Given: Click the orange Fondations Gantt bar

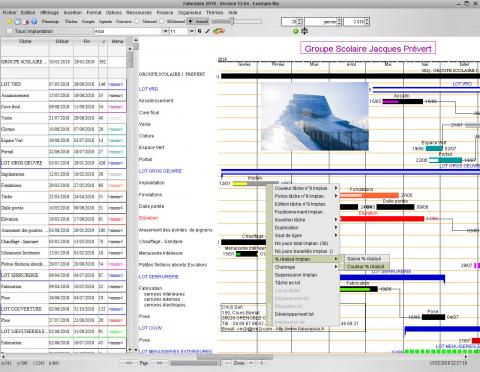Looking at the screenshot, I should [369, 195].
